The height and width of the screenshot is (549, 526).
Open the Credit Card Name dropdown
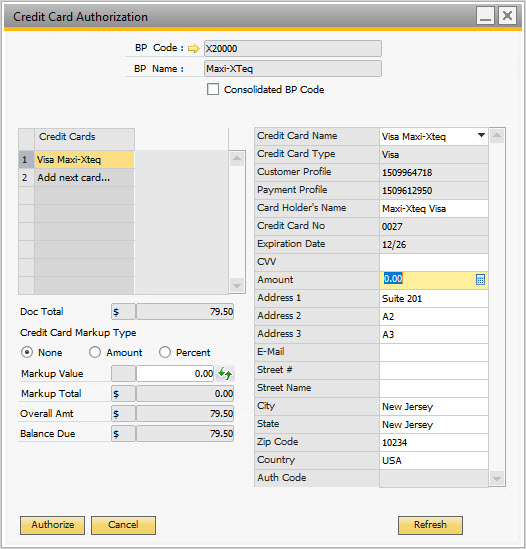tap(482, 135)
